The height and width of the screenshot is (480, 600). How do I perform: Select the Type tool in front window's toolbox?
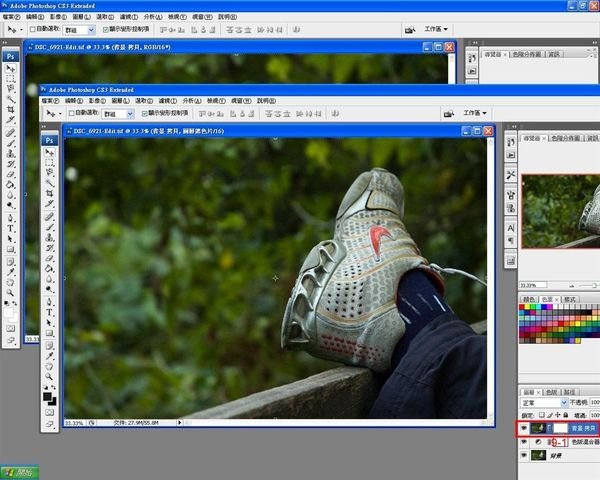pyautogui.click(x=50, y=312)
